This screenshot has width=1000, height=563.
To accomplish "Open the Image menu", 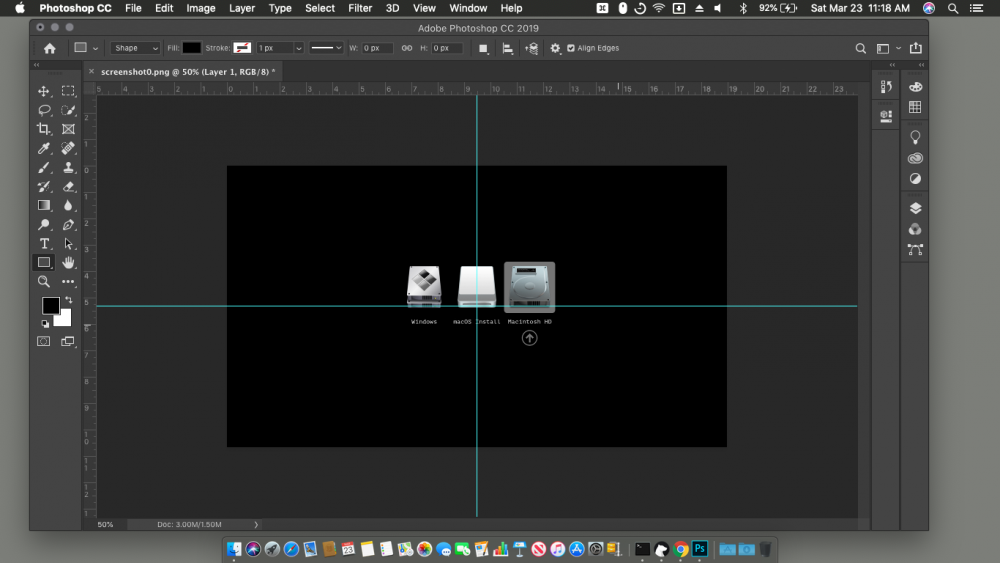I will [x=200, y=8].
